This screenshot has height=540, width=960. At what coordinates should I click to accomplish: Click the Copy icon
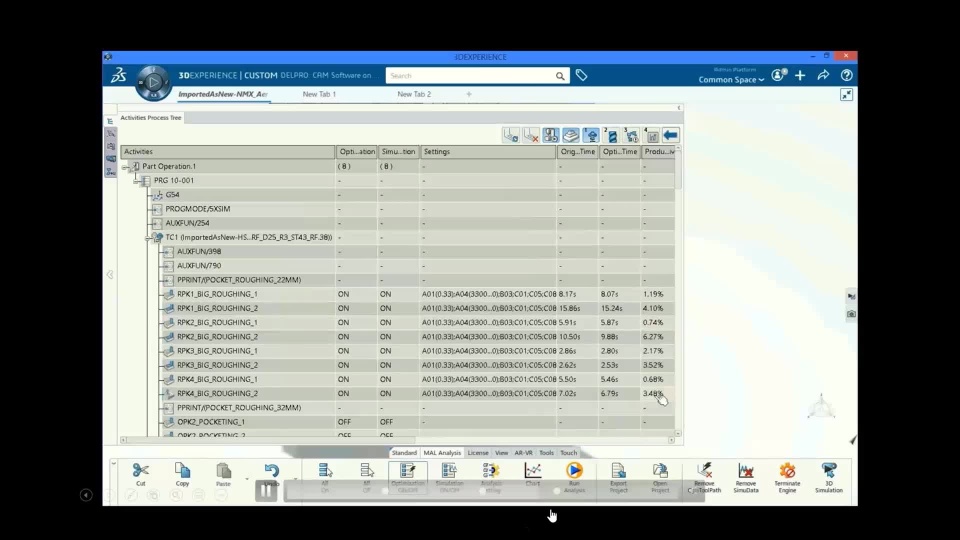182,470
